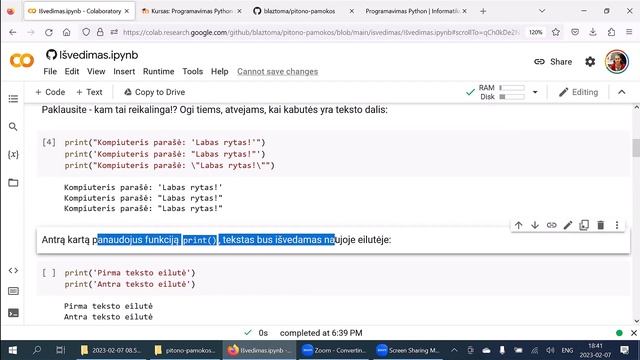Add a new Code cell
Screen dimensions: 640x360
tap(50, 92)
